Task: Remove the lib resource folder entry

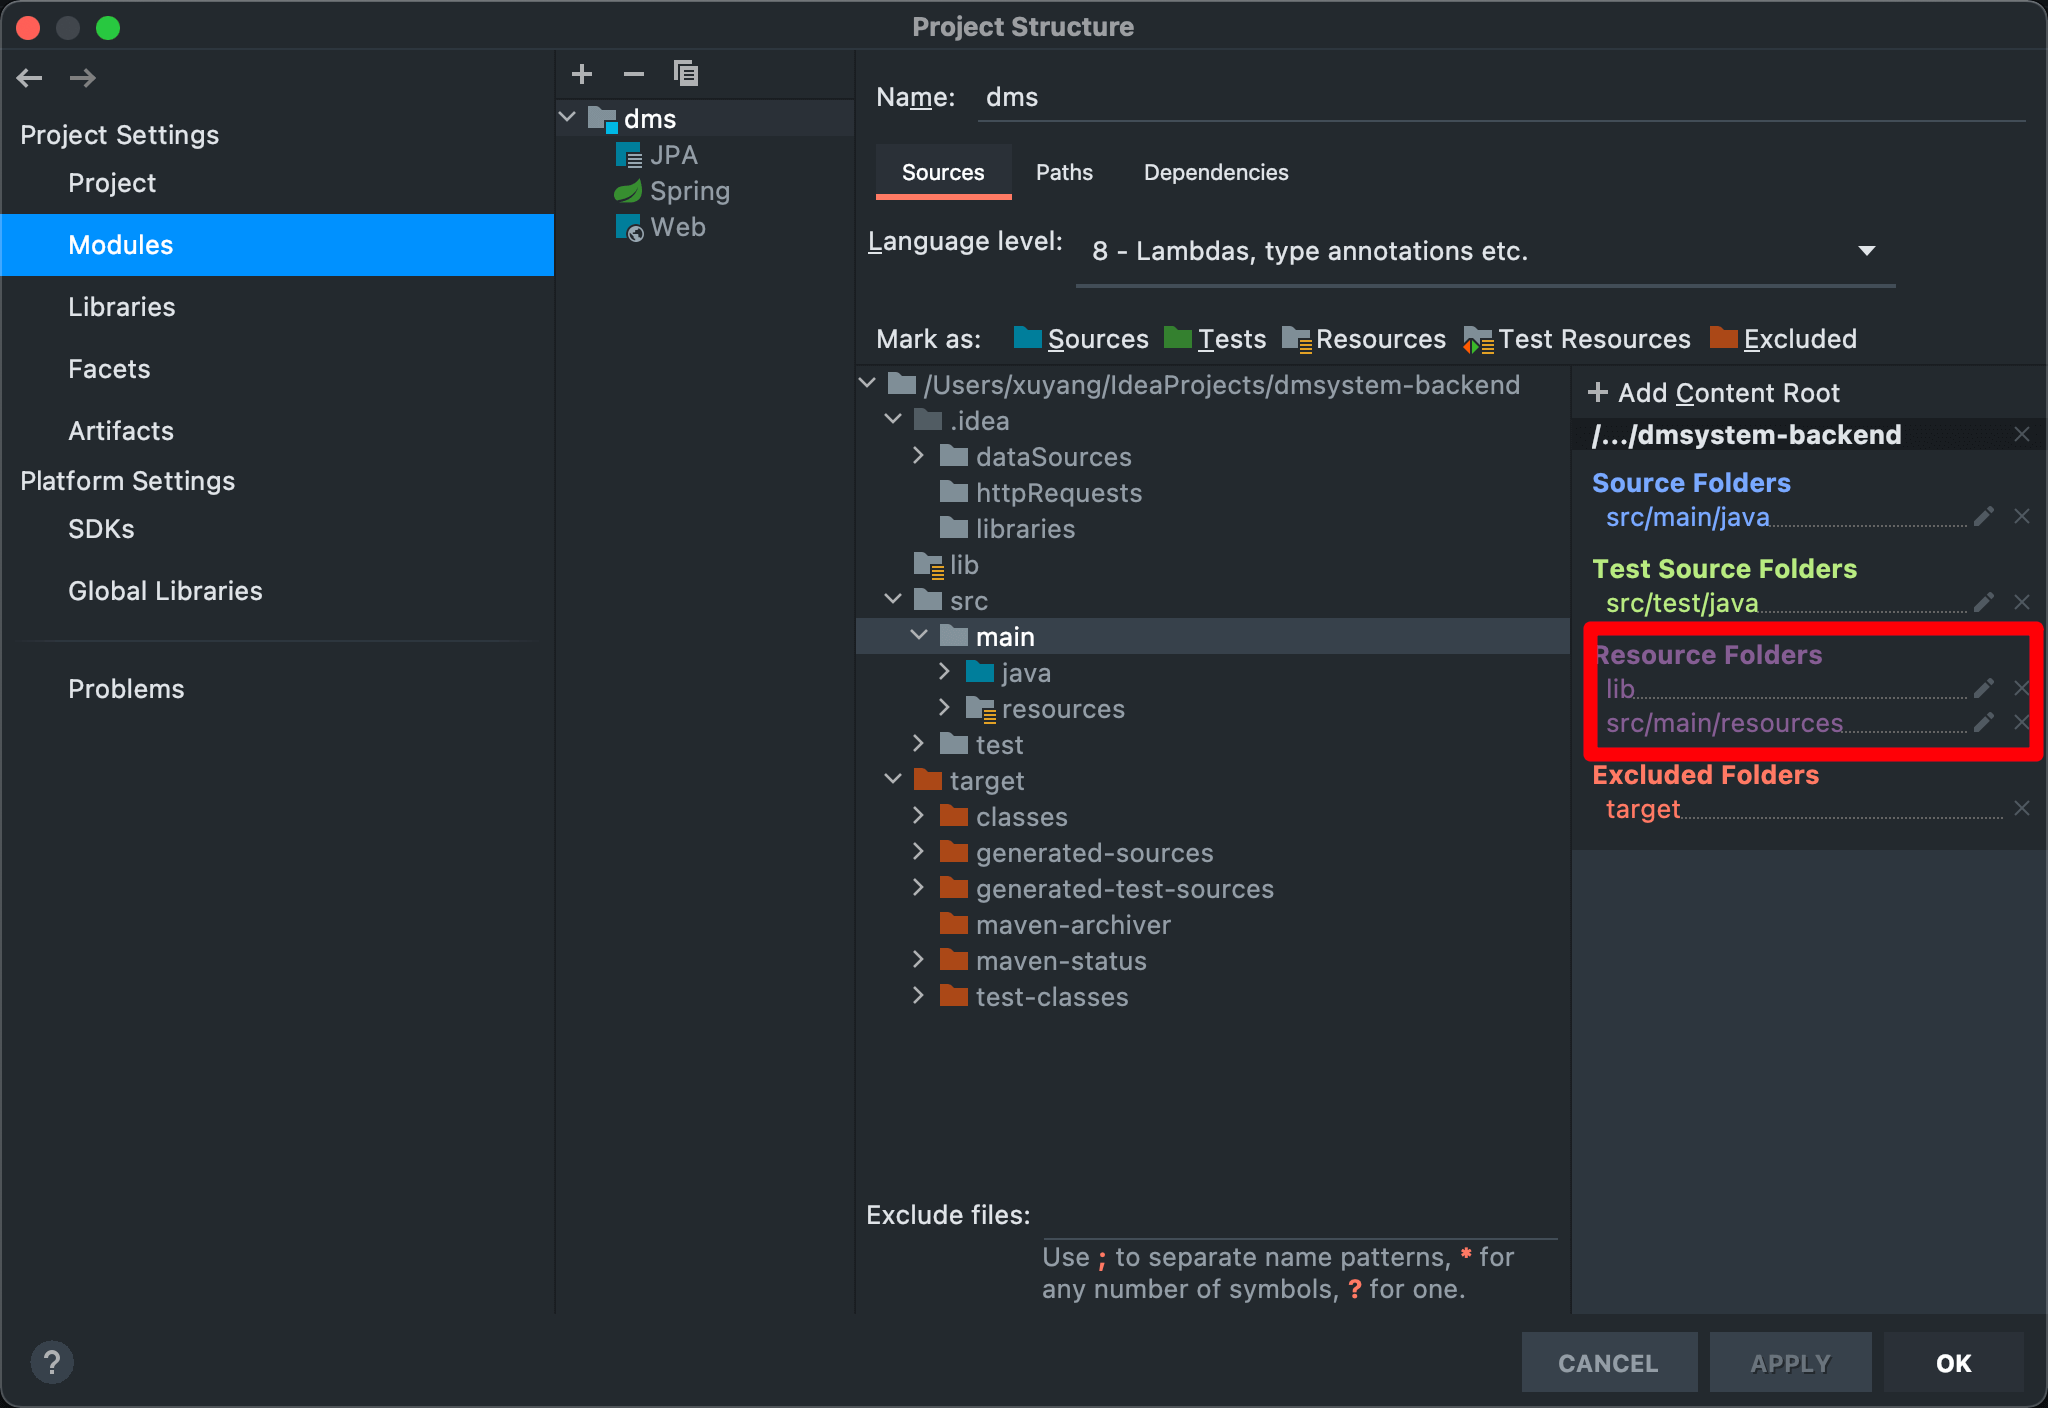Action: tap(2021, 688)
